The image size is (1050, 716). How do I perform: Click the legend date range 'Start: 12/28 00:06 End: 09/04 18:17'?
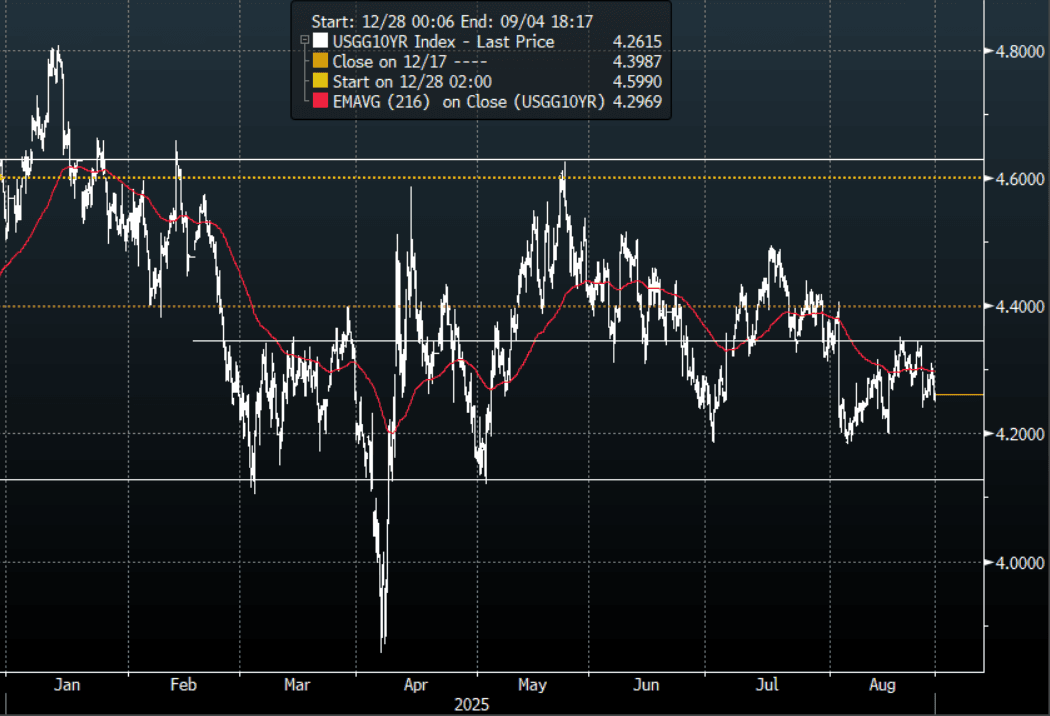(452, 21)
